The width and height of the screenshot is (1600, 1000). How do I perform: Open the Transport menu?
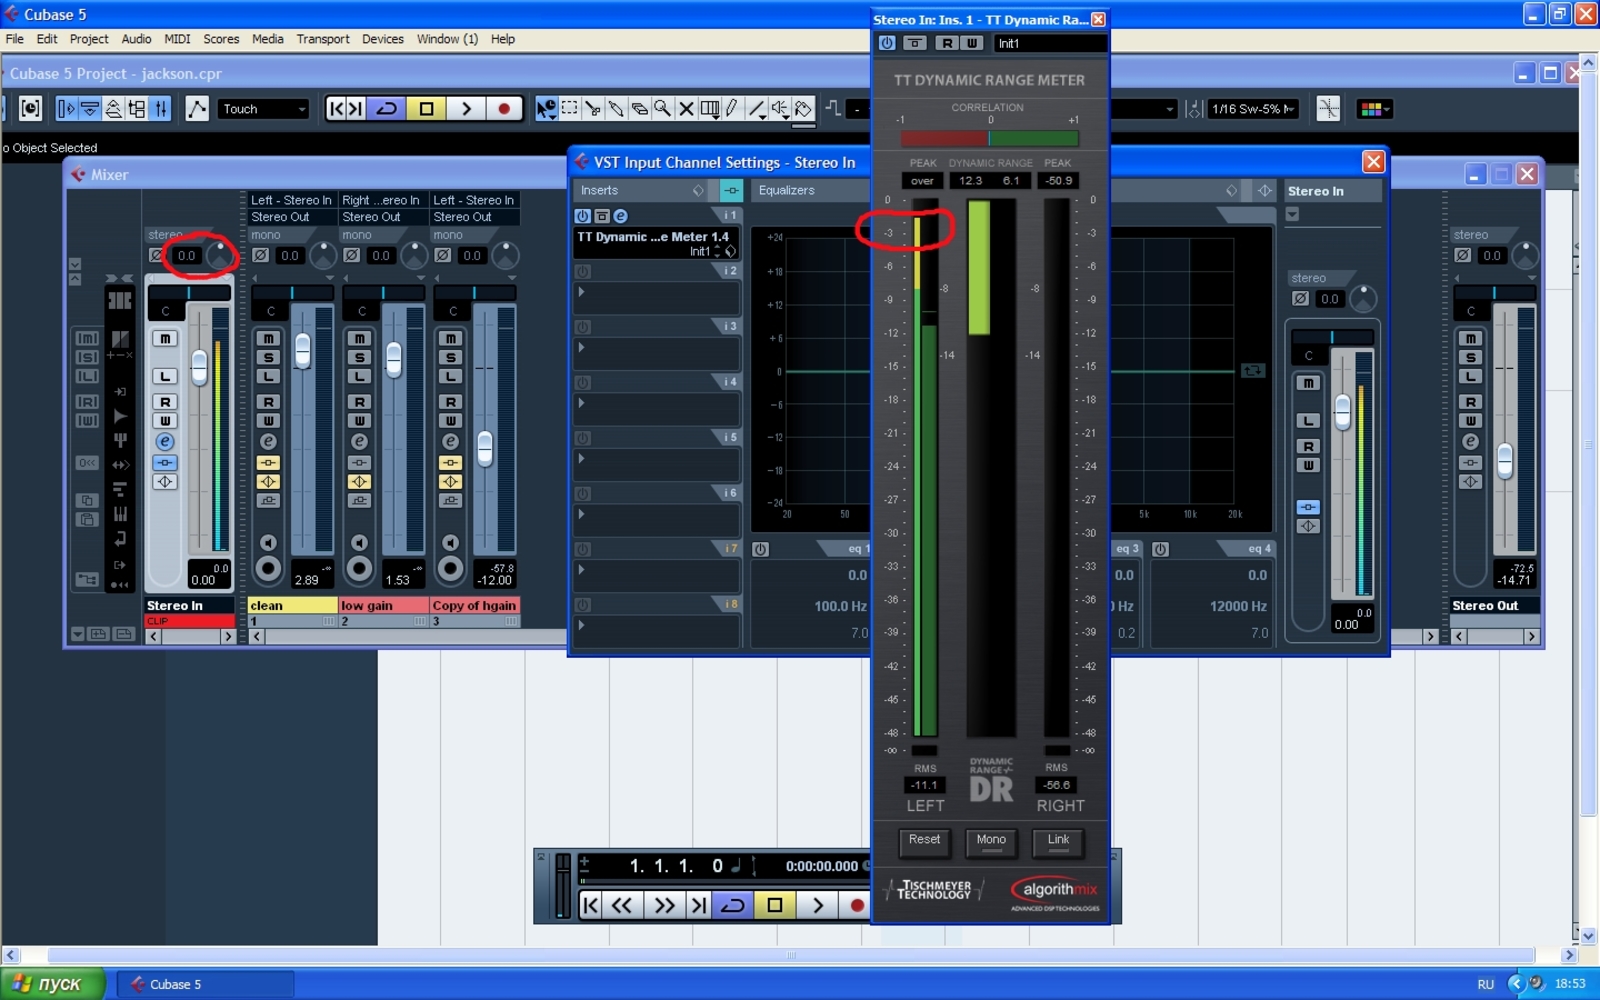pos(323,39)
